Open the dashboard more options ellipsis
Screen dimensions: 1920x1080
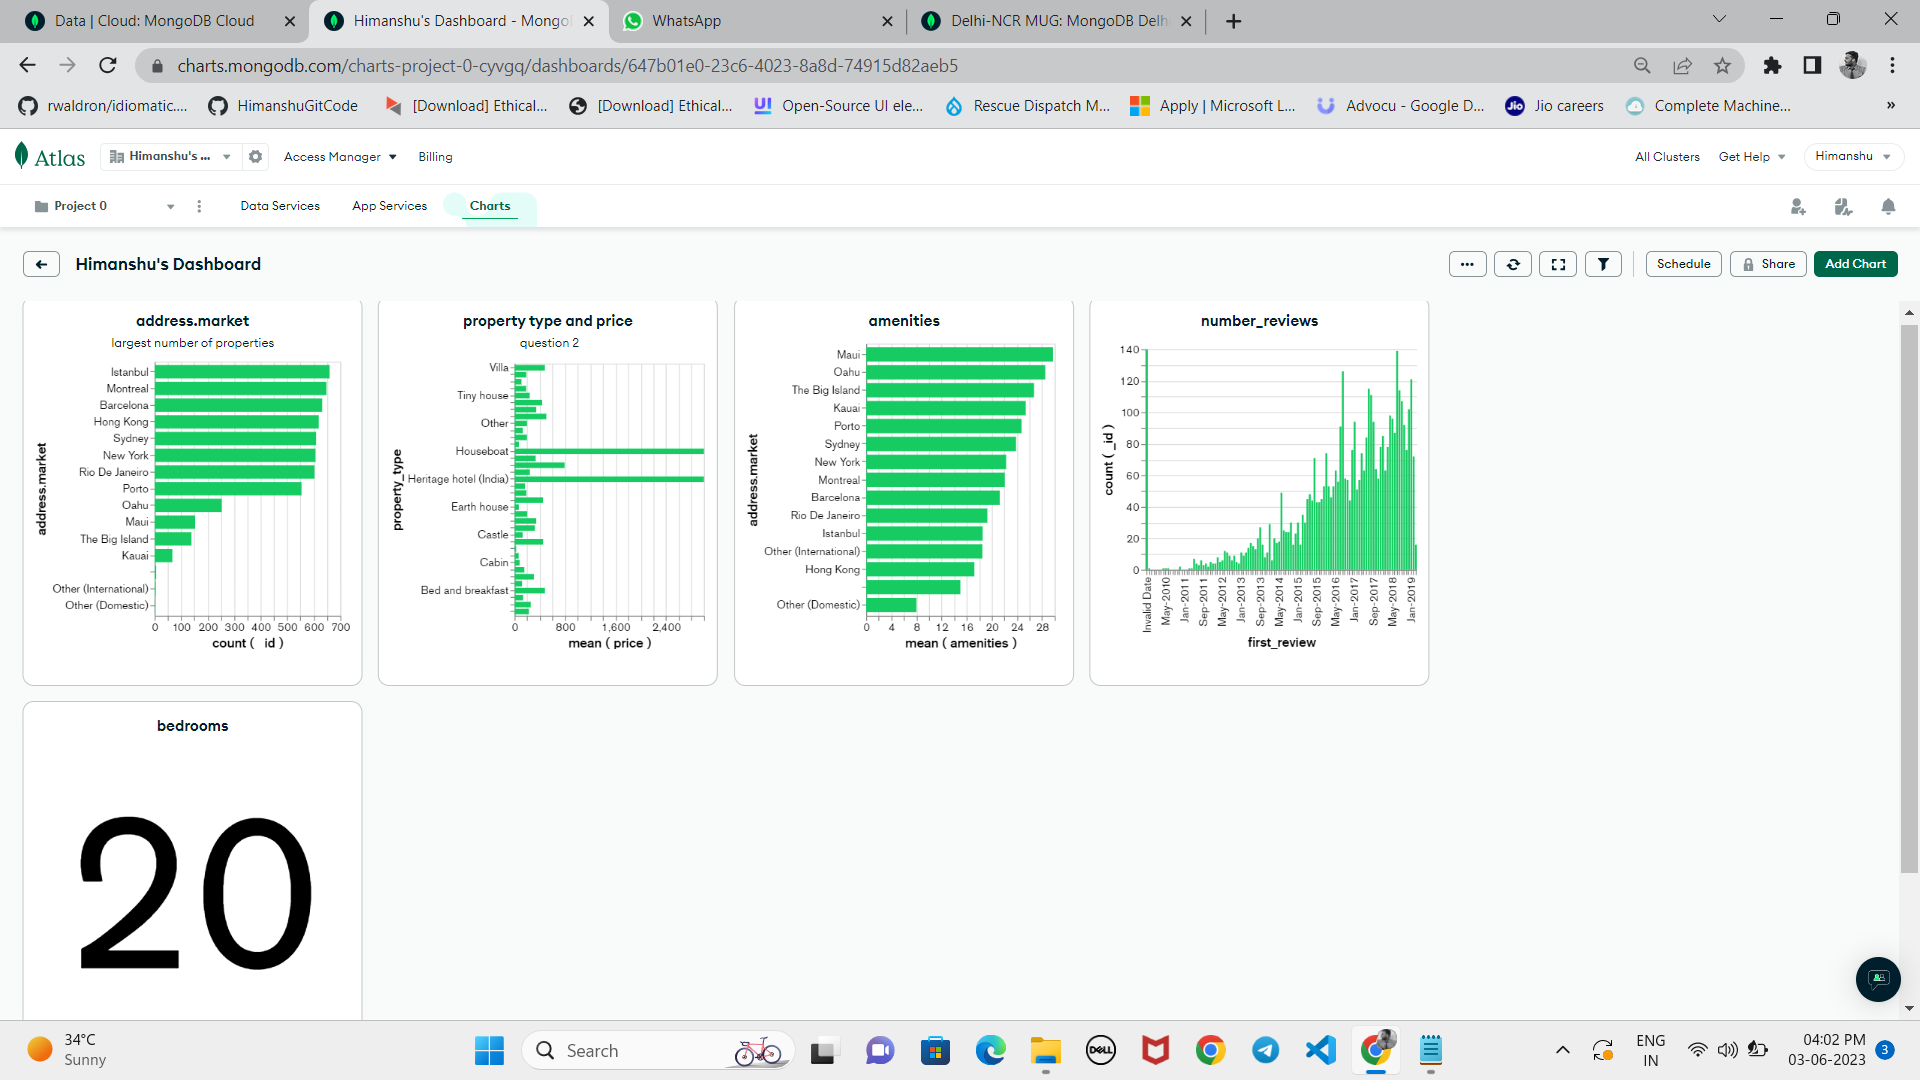[1467, 264]
